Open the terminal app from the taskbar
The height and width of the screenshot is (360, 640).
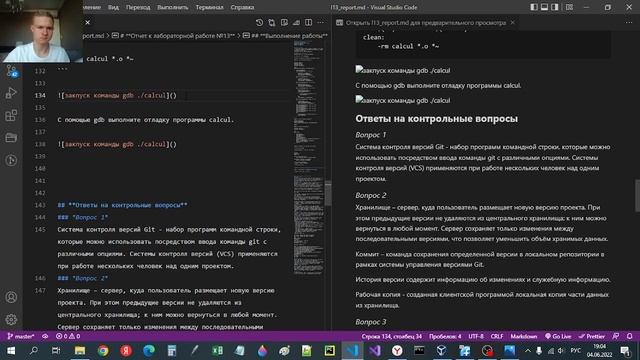419,351
